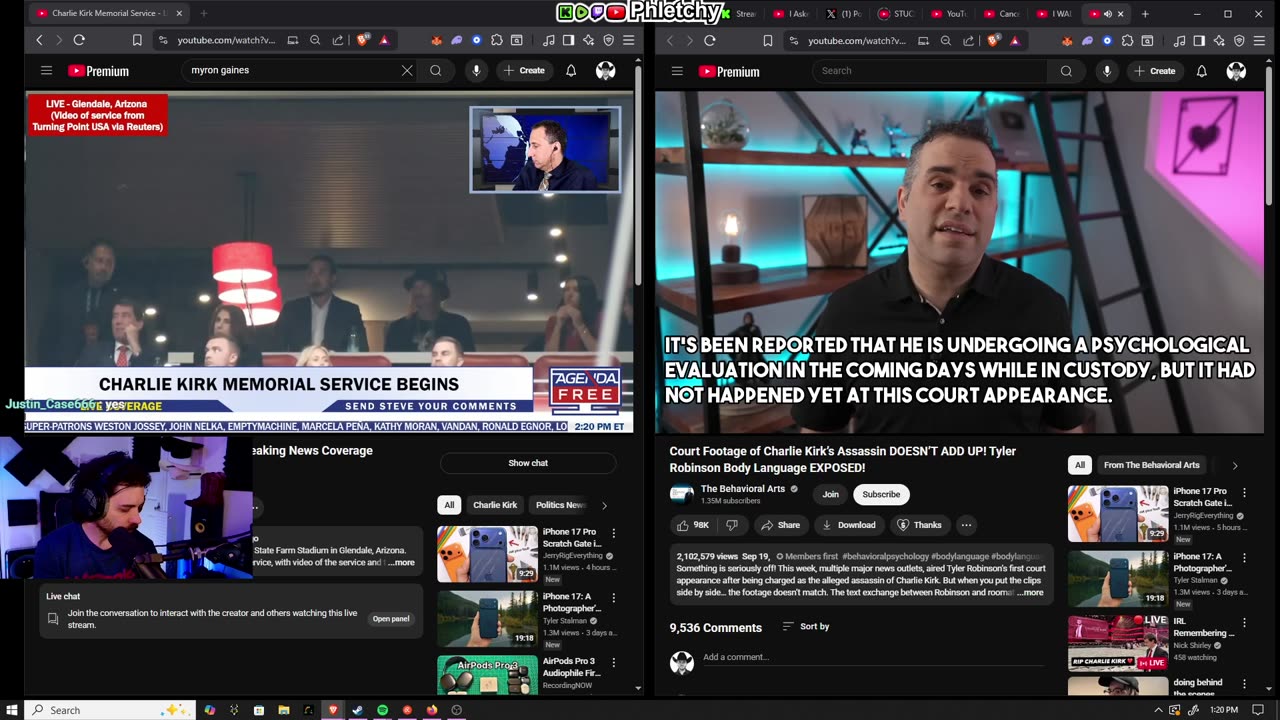Bookmark page in the left browser window
The image size is (1280, 720).
(x=137, y=40)
